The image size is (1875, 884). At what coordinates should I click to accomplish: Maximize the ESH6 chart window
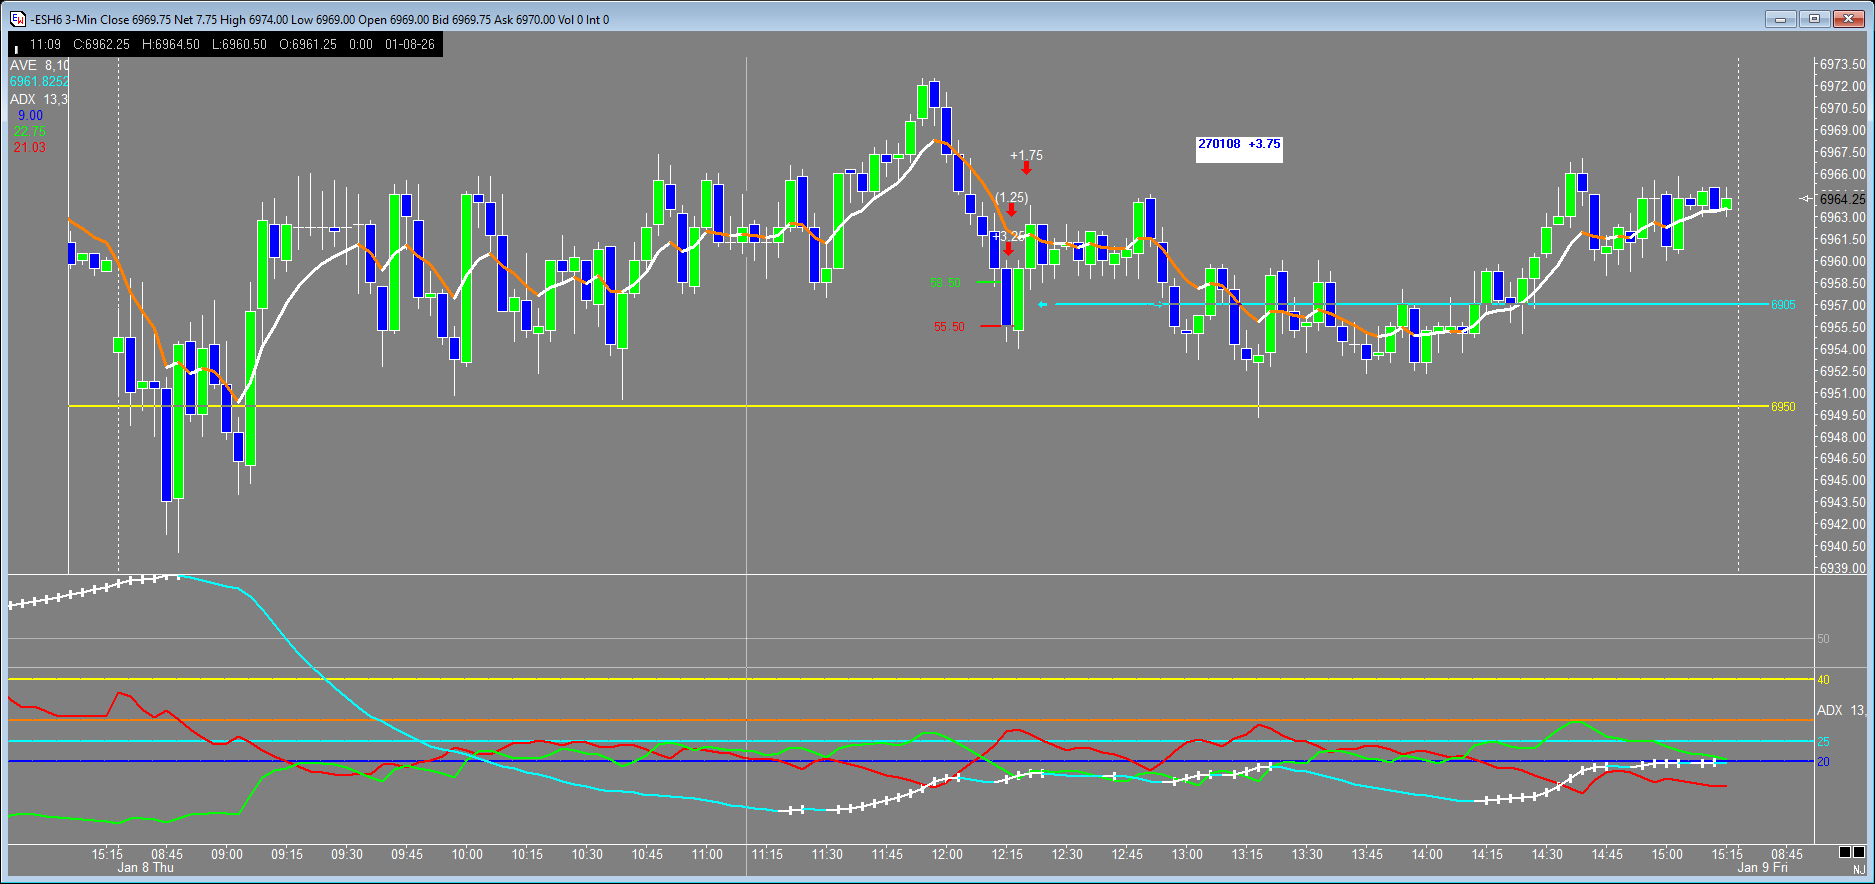click(x=1814, y=19)
